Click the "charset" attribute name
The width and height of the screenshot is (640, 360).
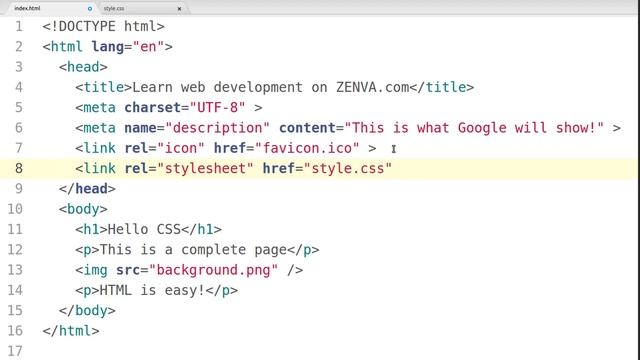tap(152, 108)
